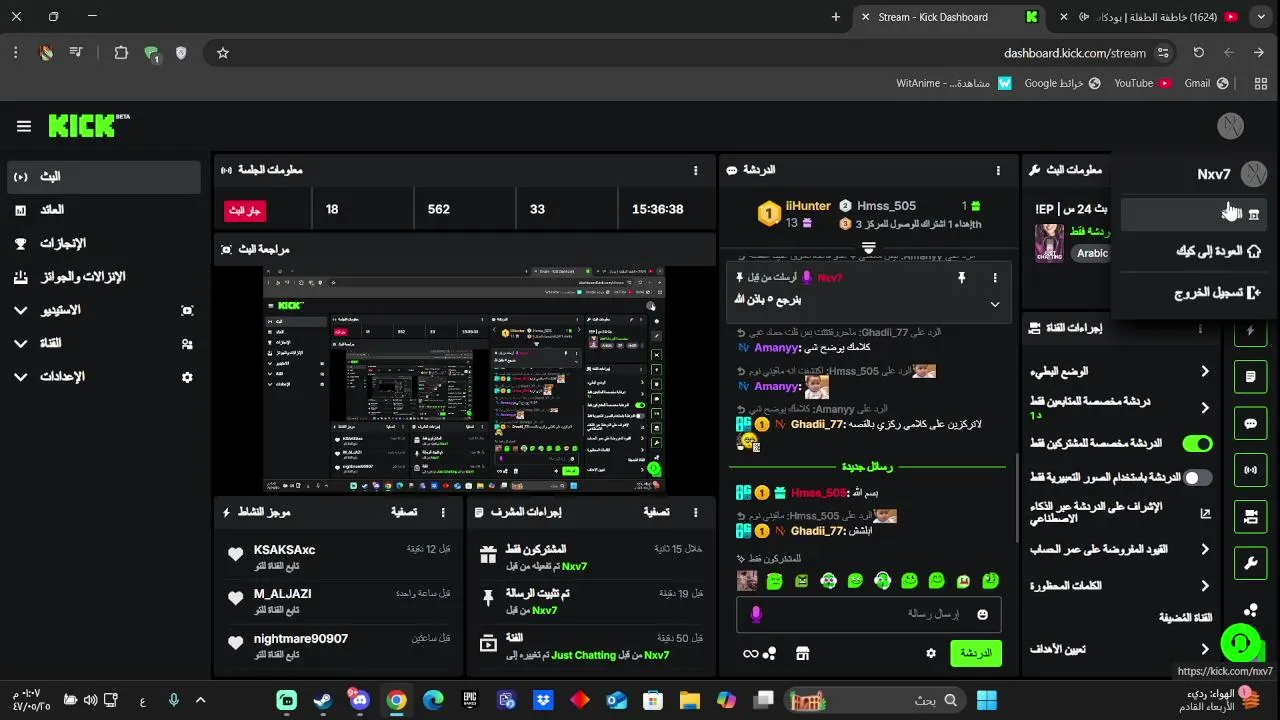
Task: Select البث in the sidebar
Action: pyautogui.click(x=103, y=177)
